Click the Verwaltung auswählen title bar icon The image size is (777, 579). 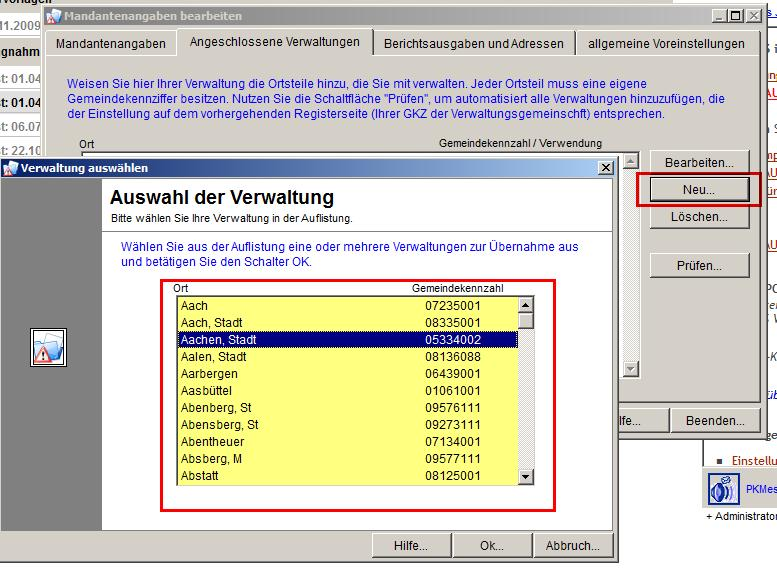pyautogui.click(x=10, y=168)
